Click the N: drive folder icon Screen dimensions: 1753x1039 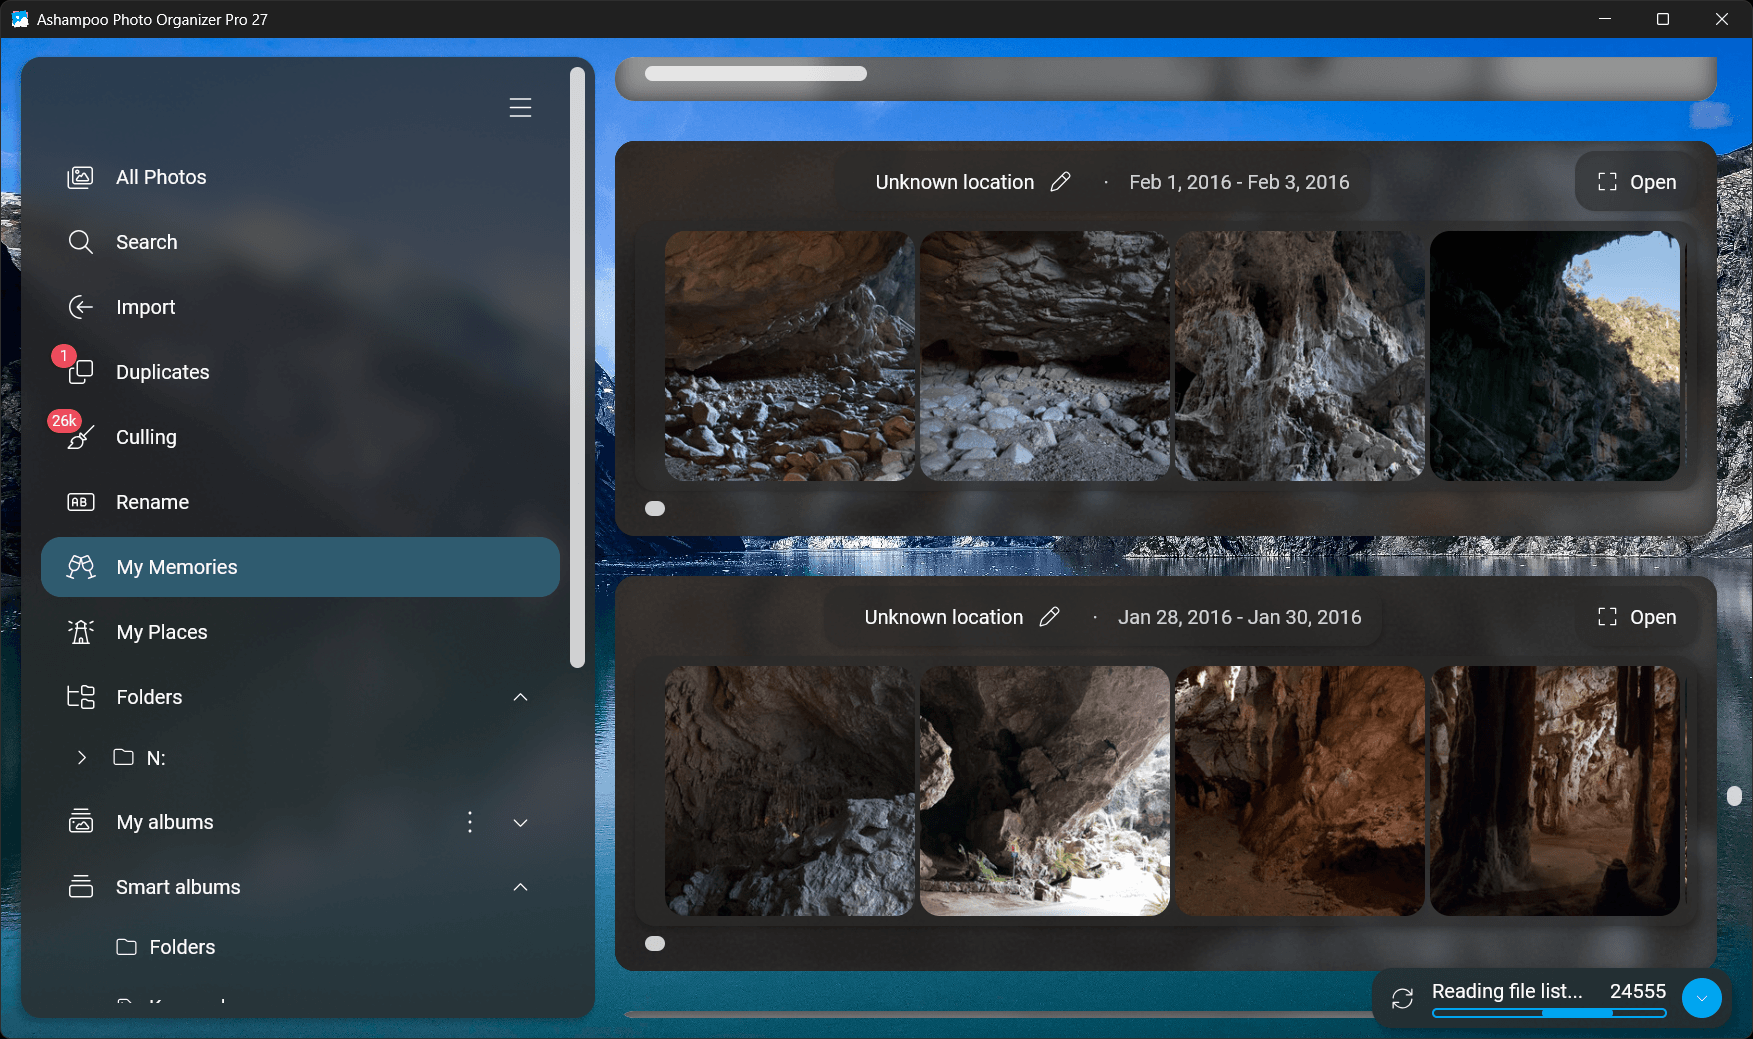click(x=123, y=757)
